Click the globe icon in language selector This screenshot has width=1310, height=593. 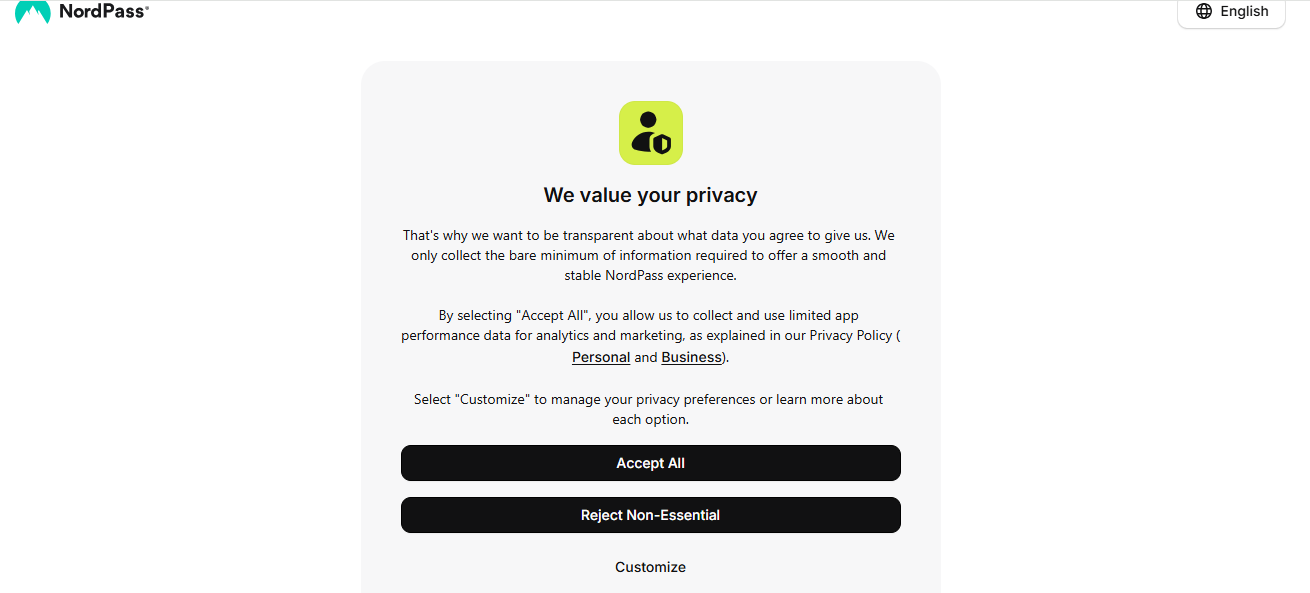pyautogui.click(x=1204, y=11)
